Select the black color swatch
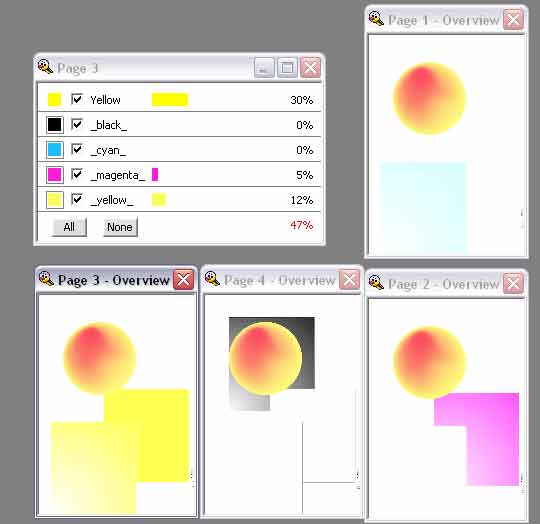 (55, 125)
